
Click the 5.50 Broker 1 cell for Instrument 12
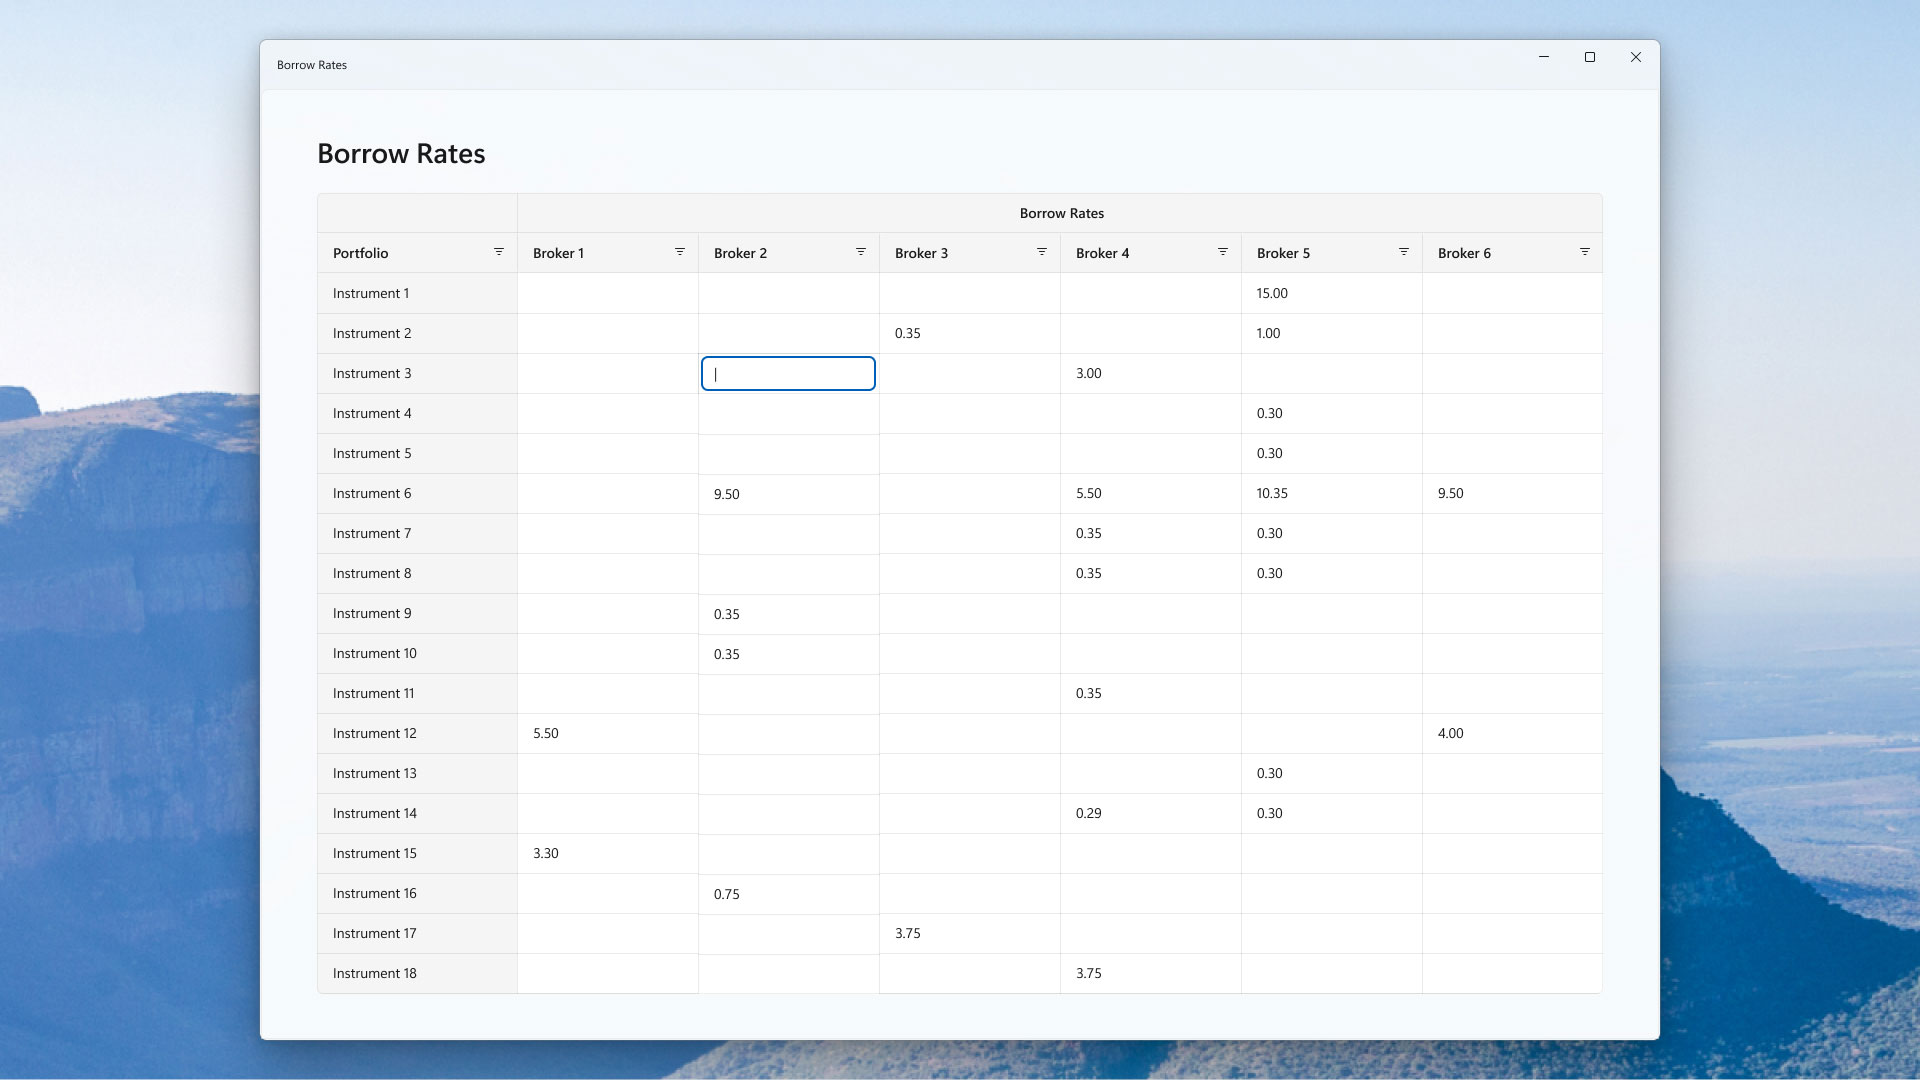click(607, 733)
